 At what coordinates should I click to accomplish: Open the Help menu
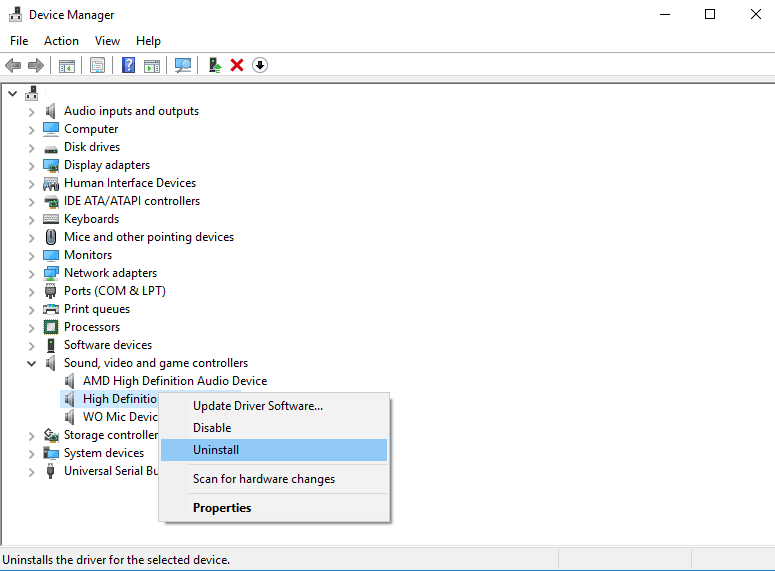(148, 41)
